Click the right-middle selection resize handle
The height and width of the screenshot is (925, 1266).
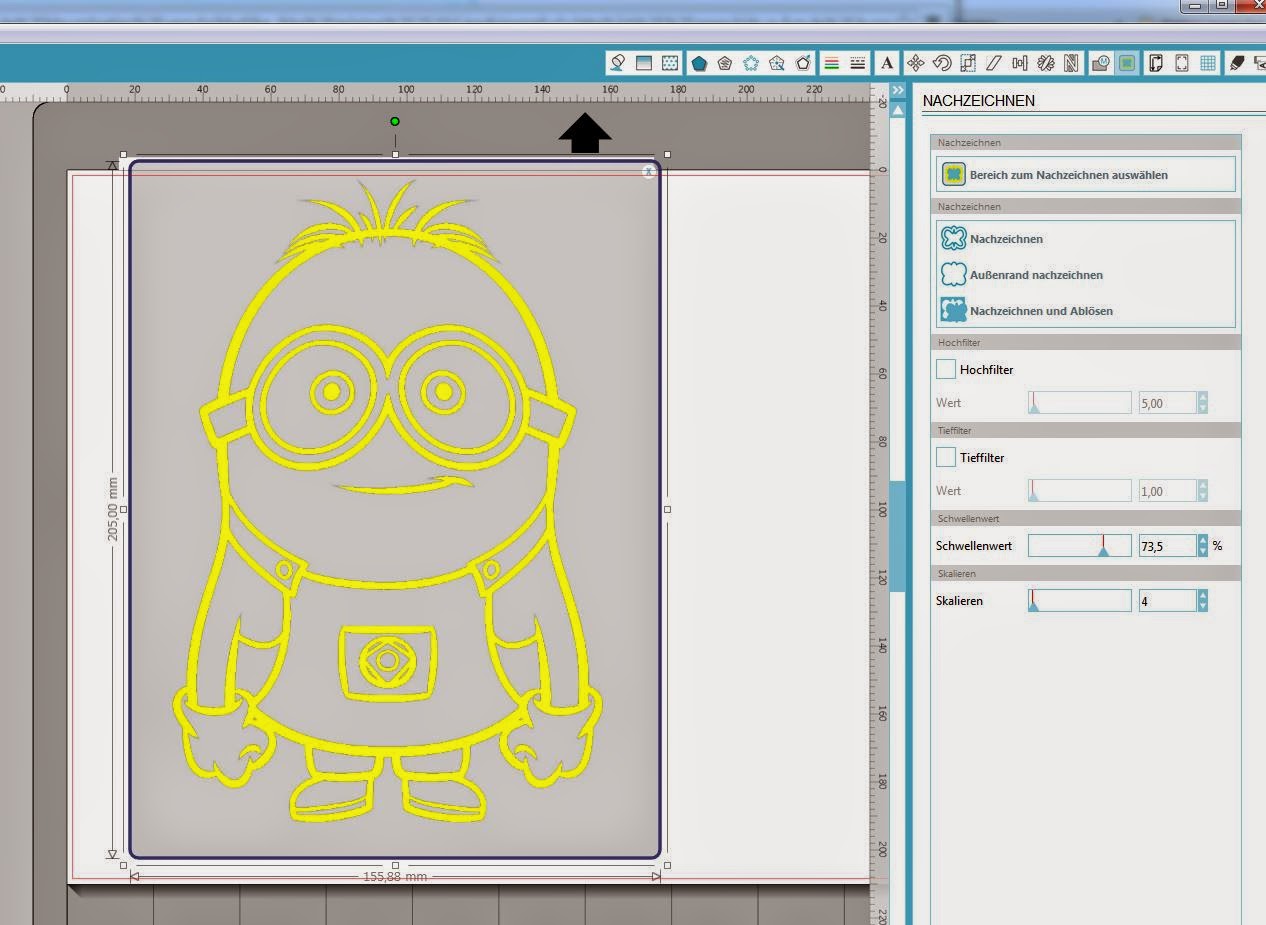(667, 509)
